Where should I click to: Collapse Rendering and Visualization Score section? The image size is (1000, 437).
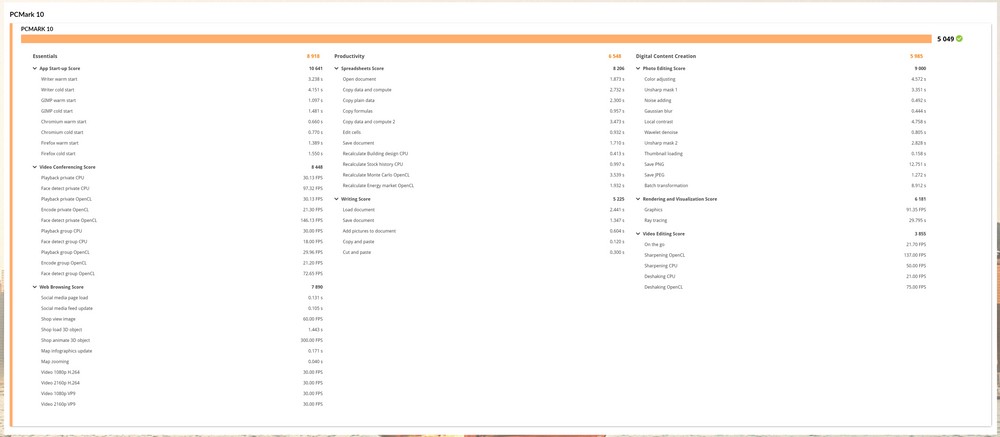point(638,199)
